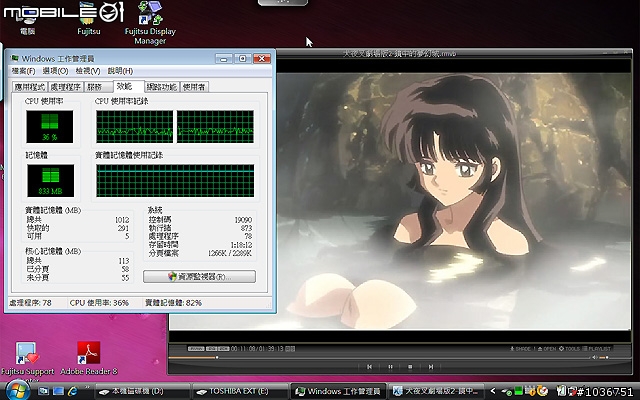Skip to previous track in media player

tap(369, 367)
